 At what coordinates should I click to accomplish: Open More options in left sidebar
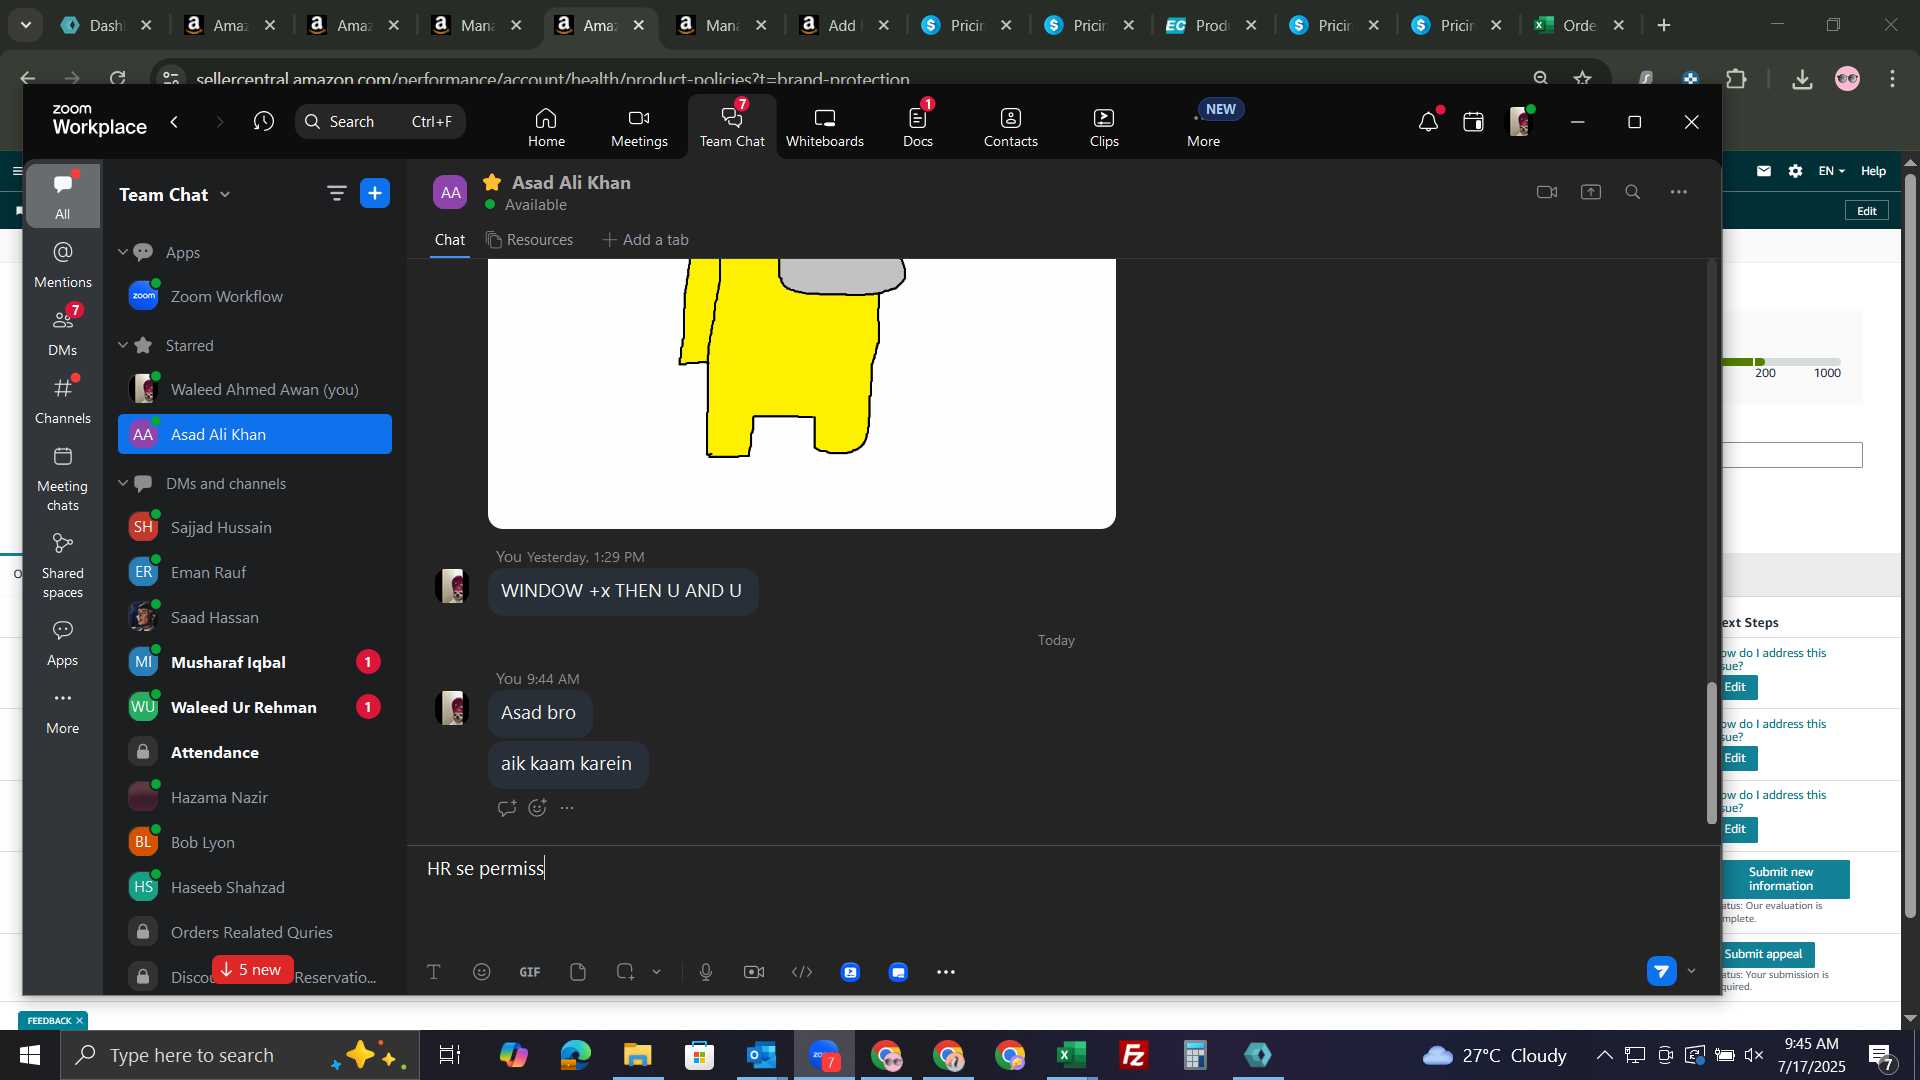tap(62, 711)
